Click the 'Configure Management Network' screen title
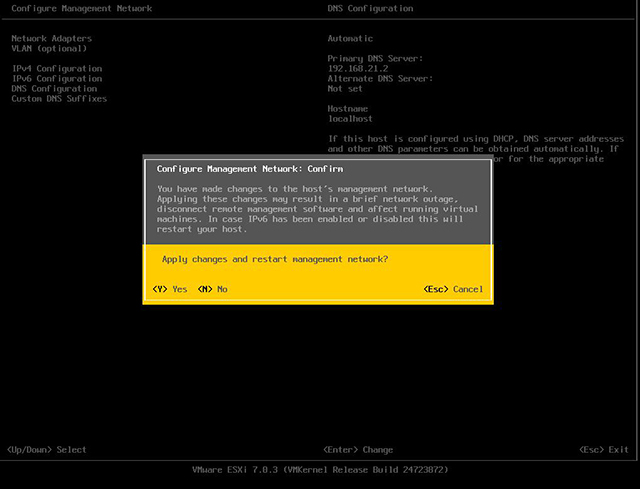Screen dimensions: 640x489 [82, 9]
